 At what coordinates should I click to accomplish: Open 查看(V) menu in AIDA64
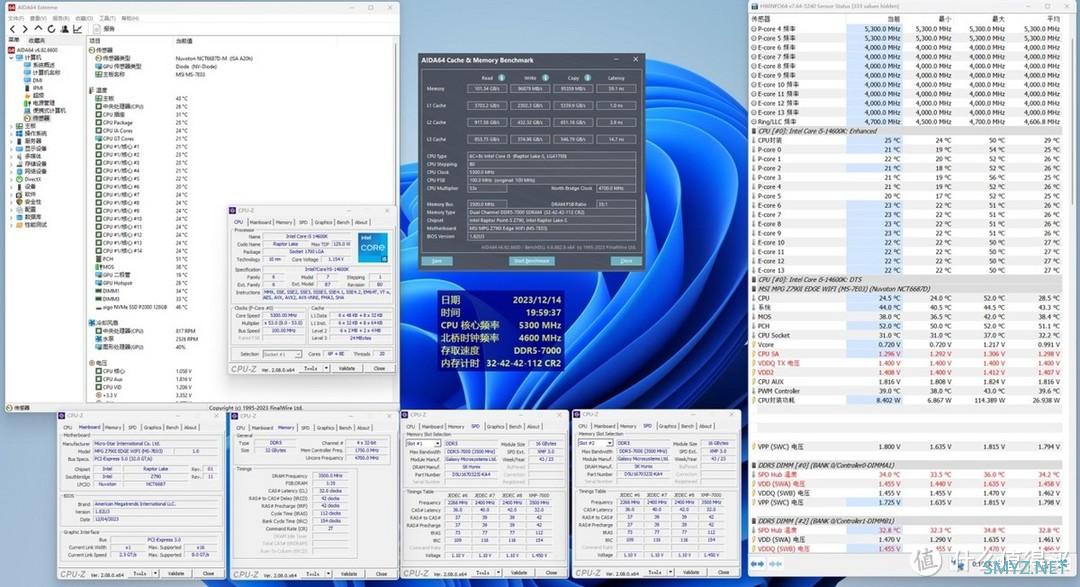click(39, 18)
